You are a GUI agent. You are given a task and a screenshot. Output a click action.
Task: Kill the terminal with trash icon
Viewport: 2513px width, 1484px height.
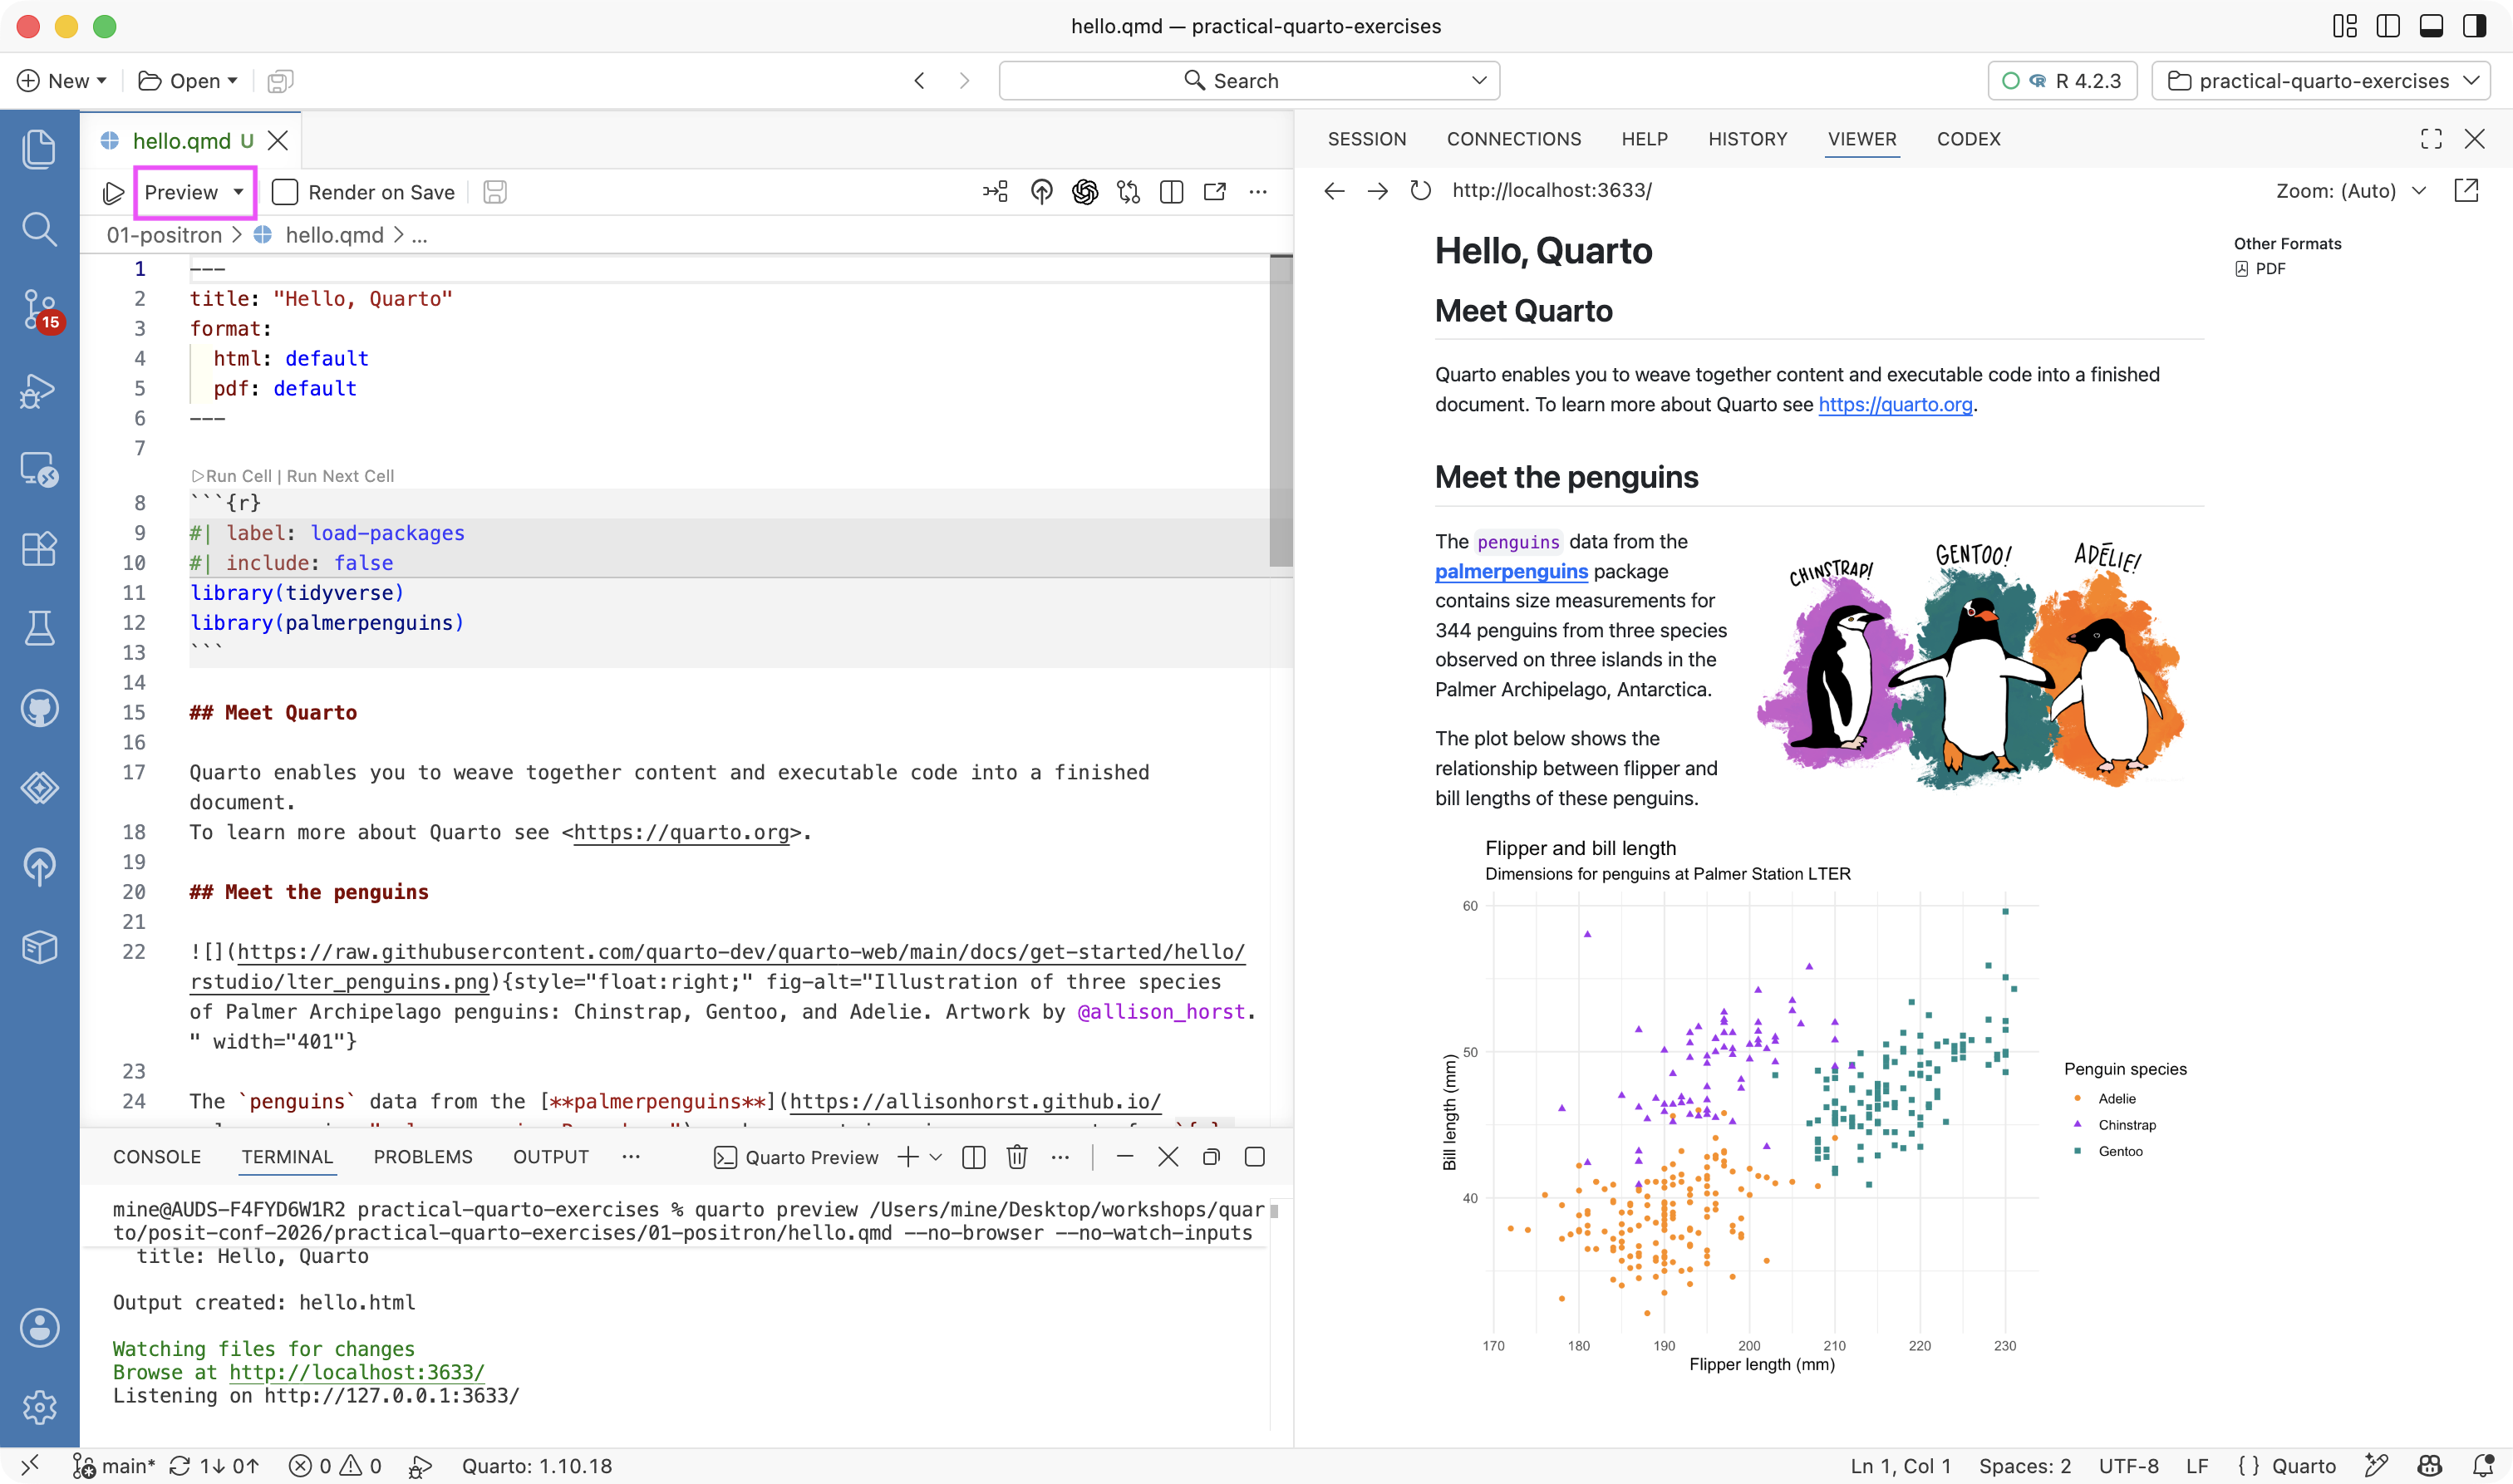(1017, 1157)
